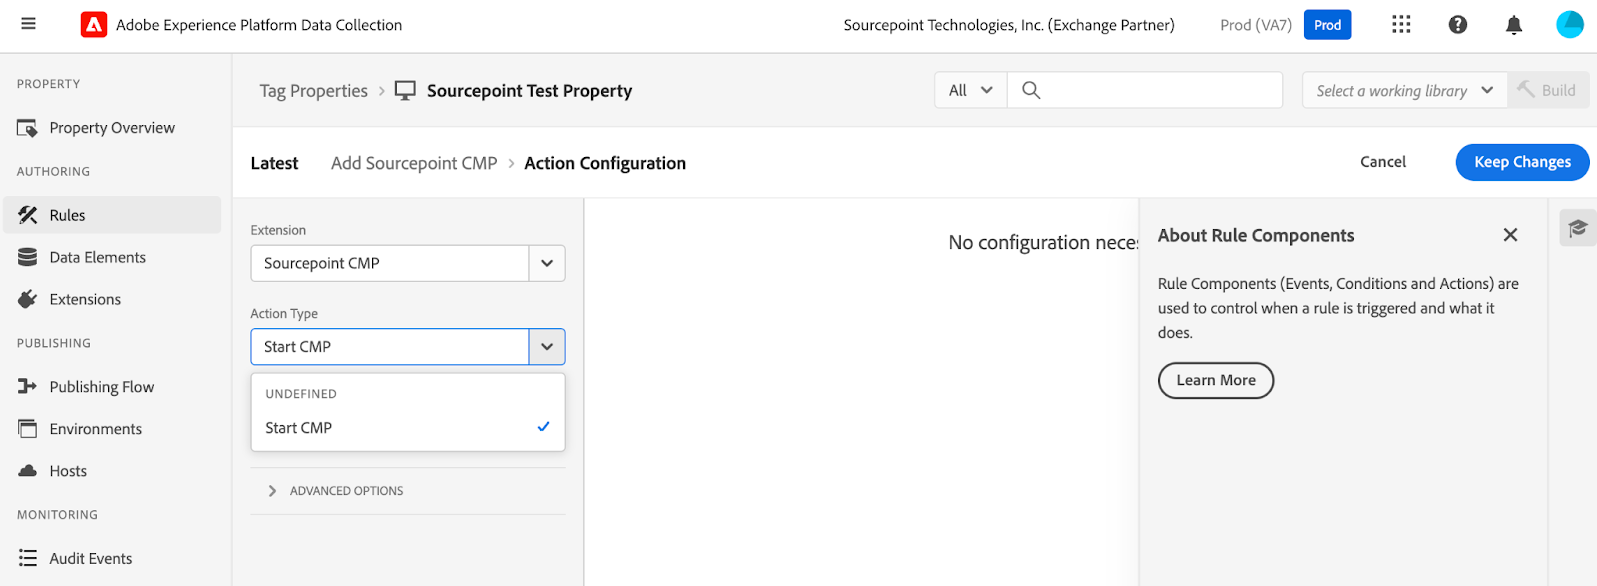Image resolution: width=1597 pixels, height=586 pixels.
Task: Open the Extension Sourcepoint CMP dropdown arrow
Action: tap(547, 263)
